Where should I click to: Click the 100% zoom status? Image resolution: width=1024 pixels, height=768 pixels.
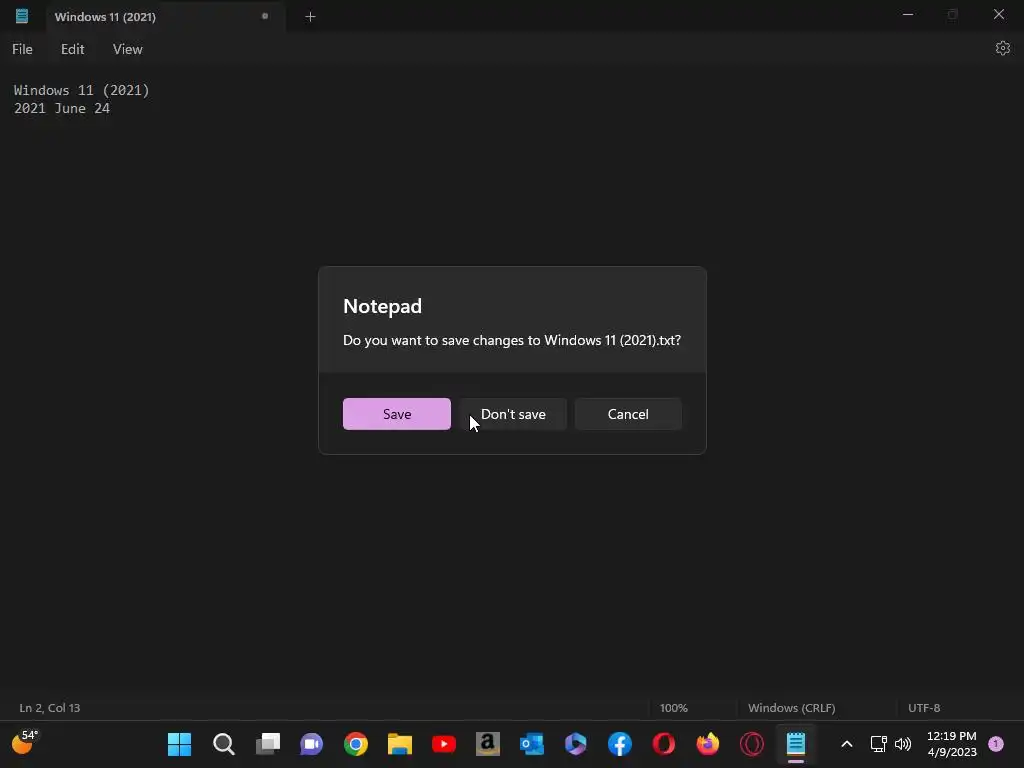673,708
